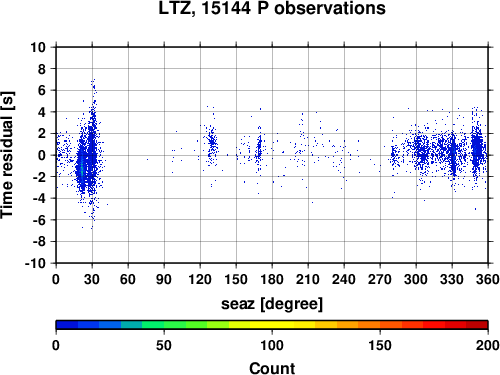Click the x-axis tick label '150'
Image resolution: width=500 pixels, height=375 pixels.
coord(236,279)
